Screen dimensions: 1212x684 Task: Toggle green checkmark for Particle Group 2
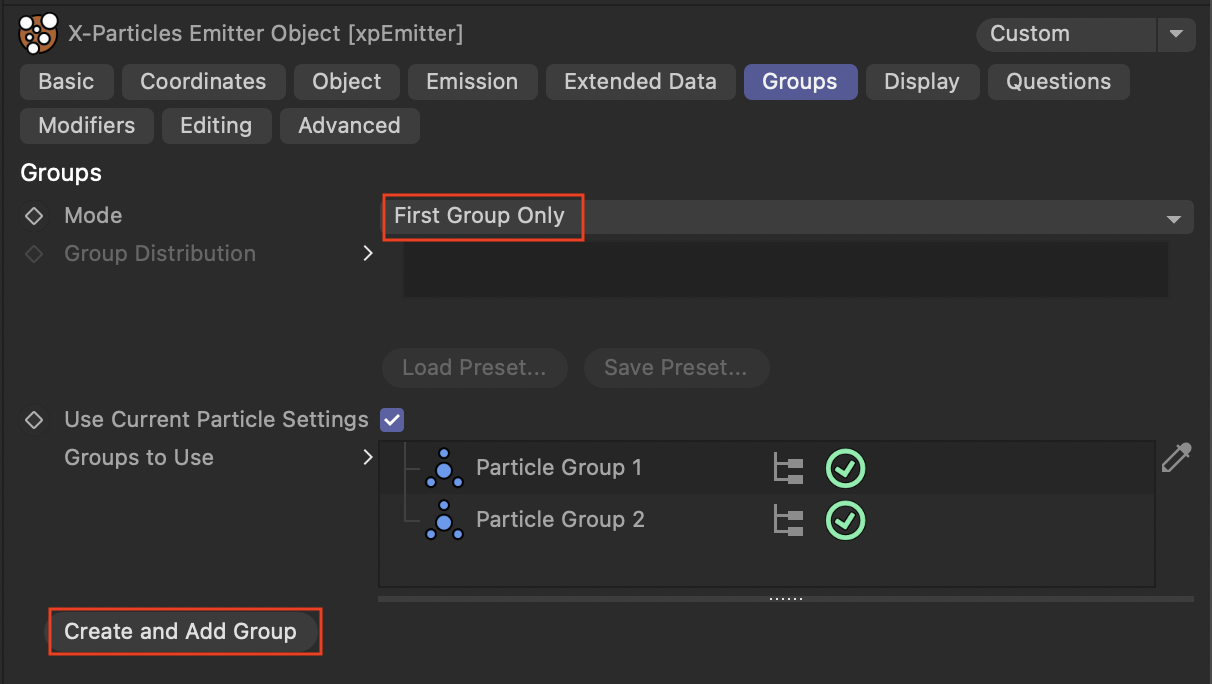[x=845, y=520]
